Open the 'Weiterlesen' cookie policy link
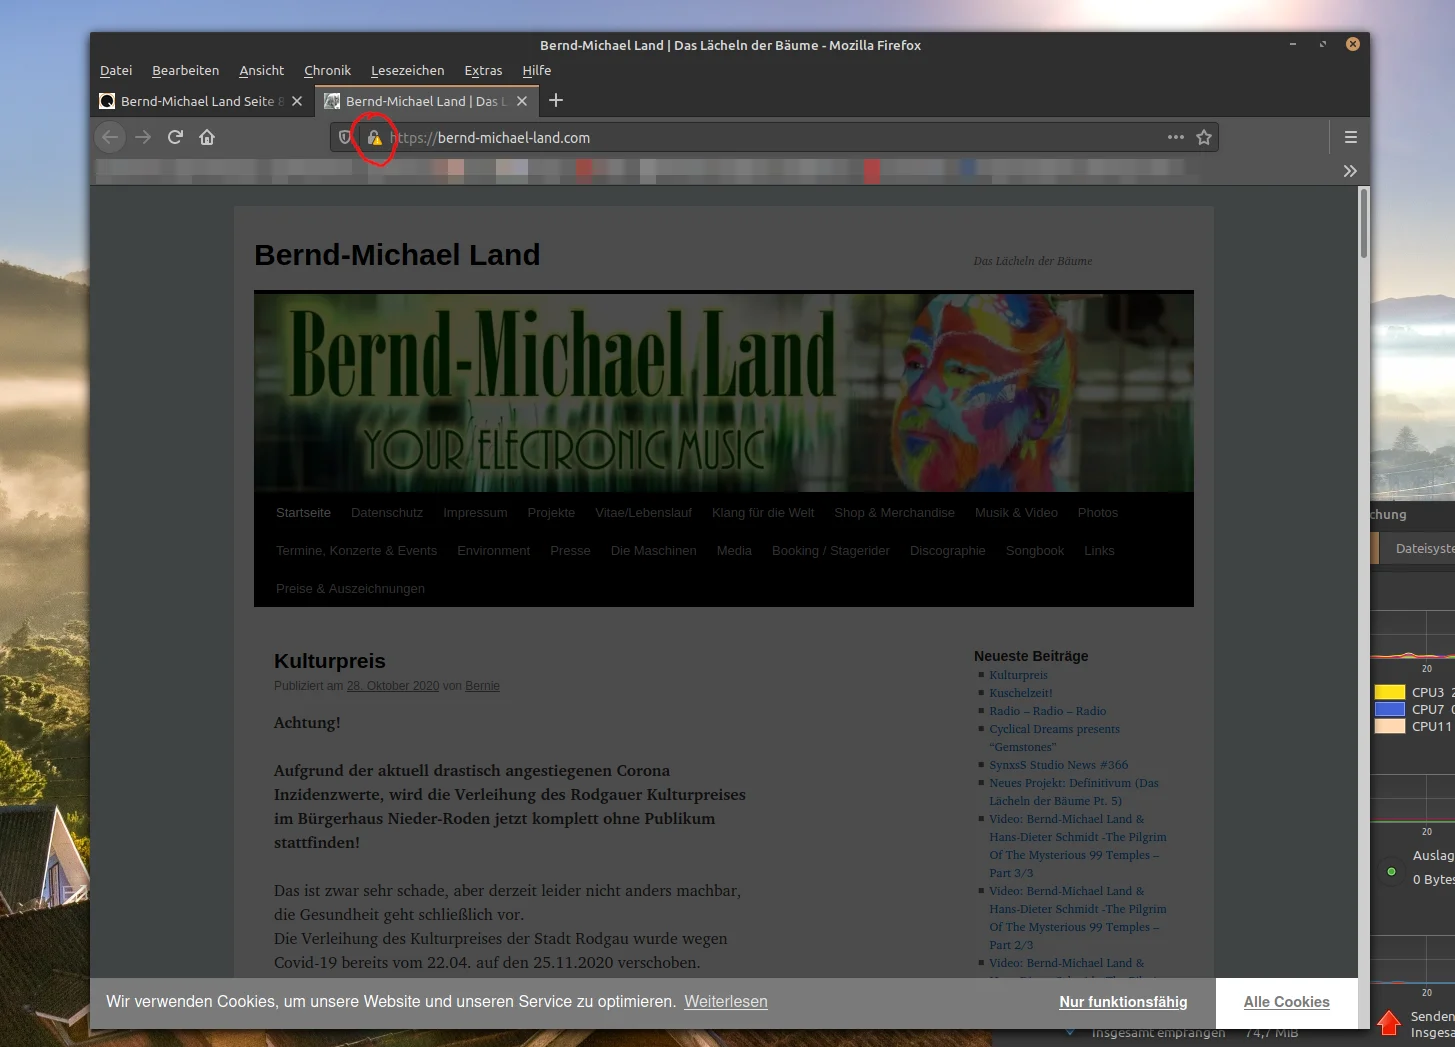This screenshot has height=1047, width=1455. (x=725, y=1002)
